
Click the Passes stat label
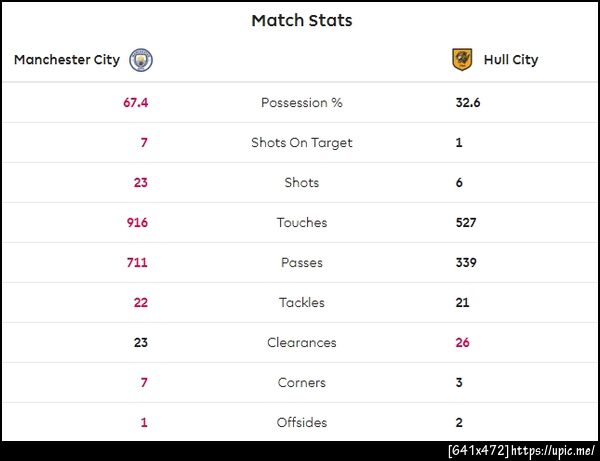click(301, 263)
